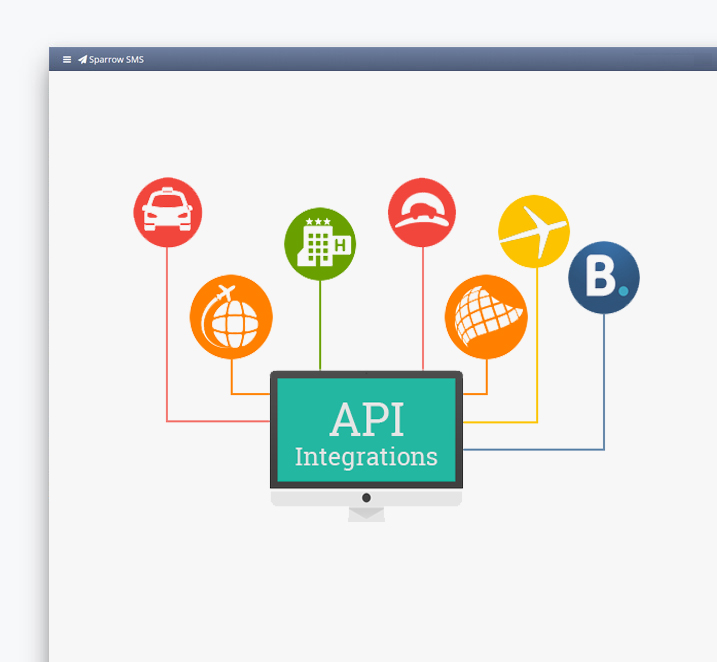Click the orange globe with airplane icon

pyautogui.click(x=231, y=317)
